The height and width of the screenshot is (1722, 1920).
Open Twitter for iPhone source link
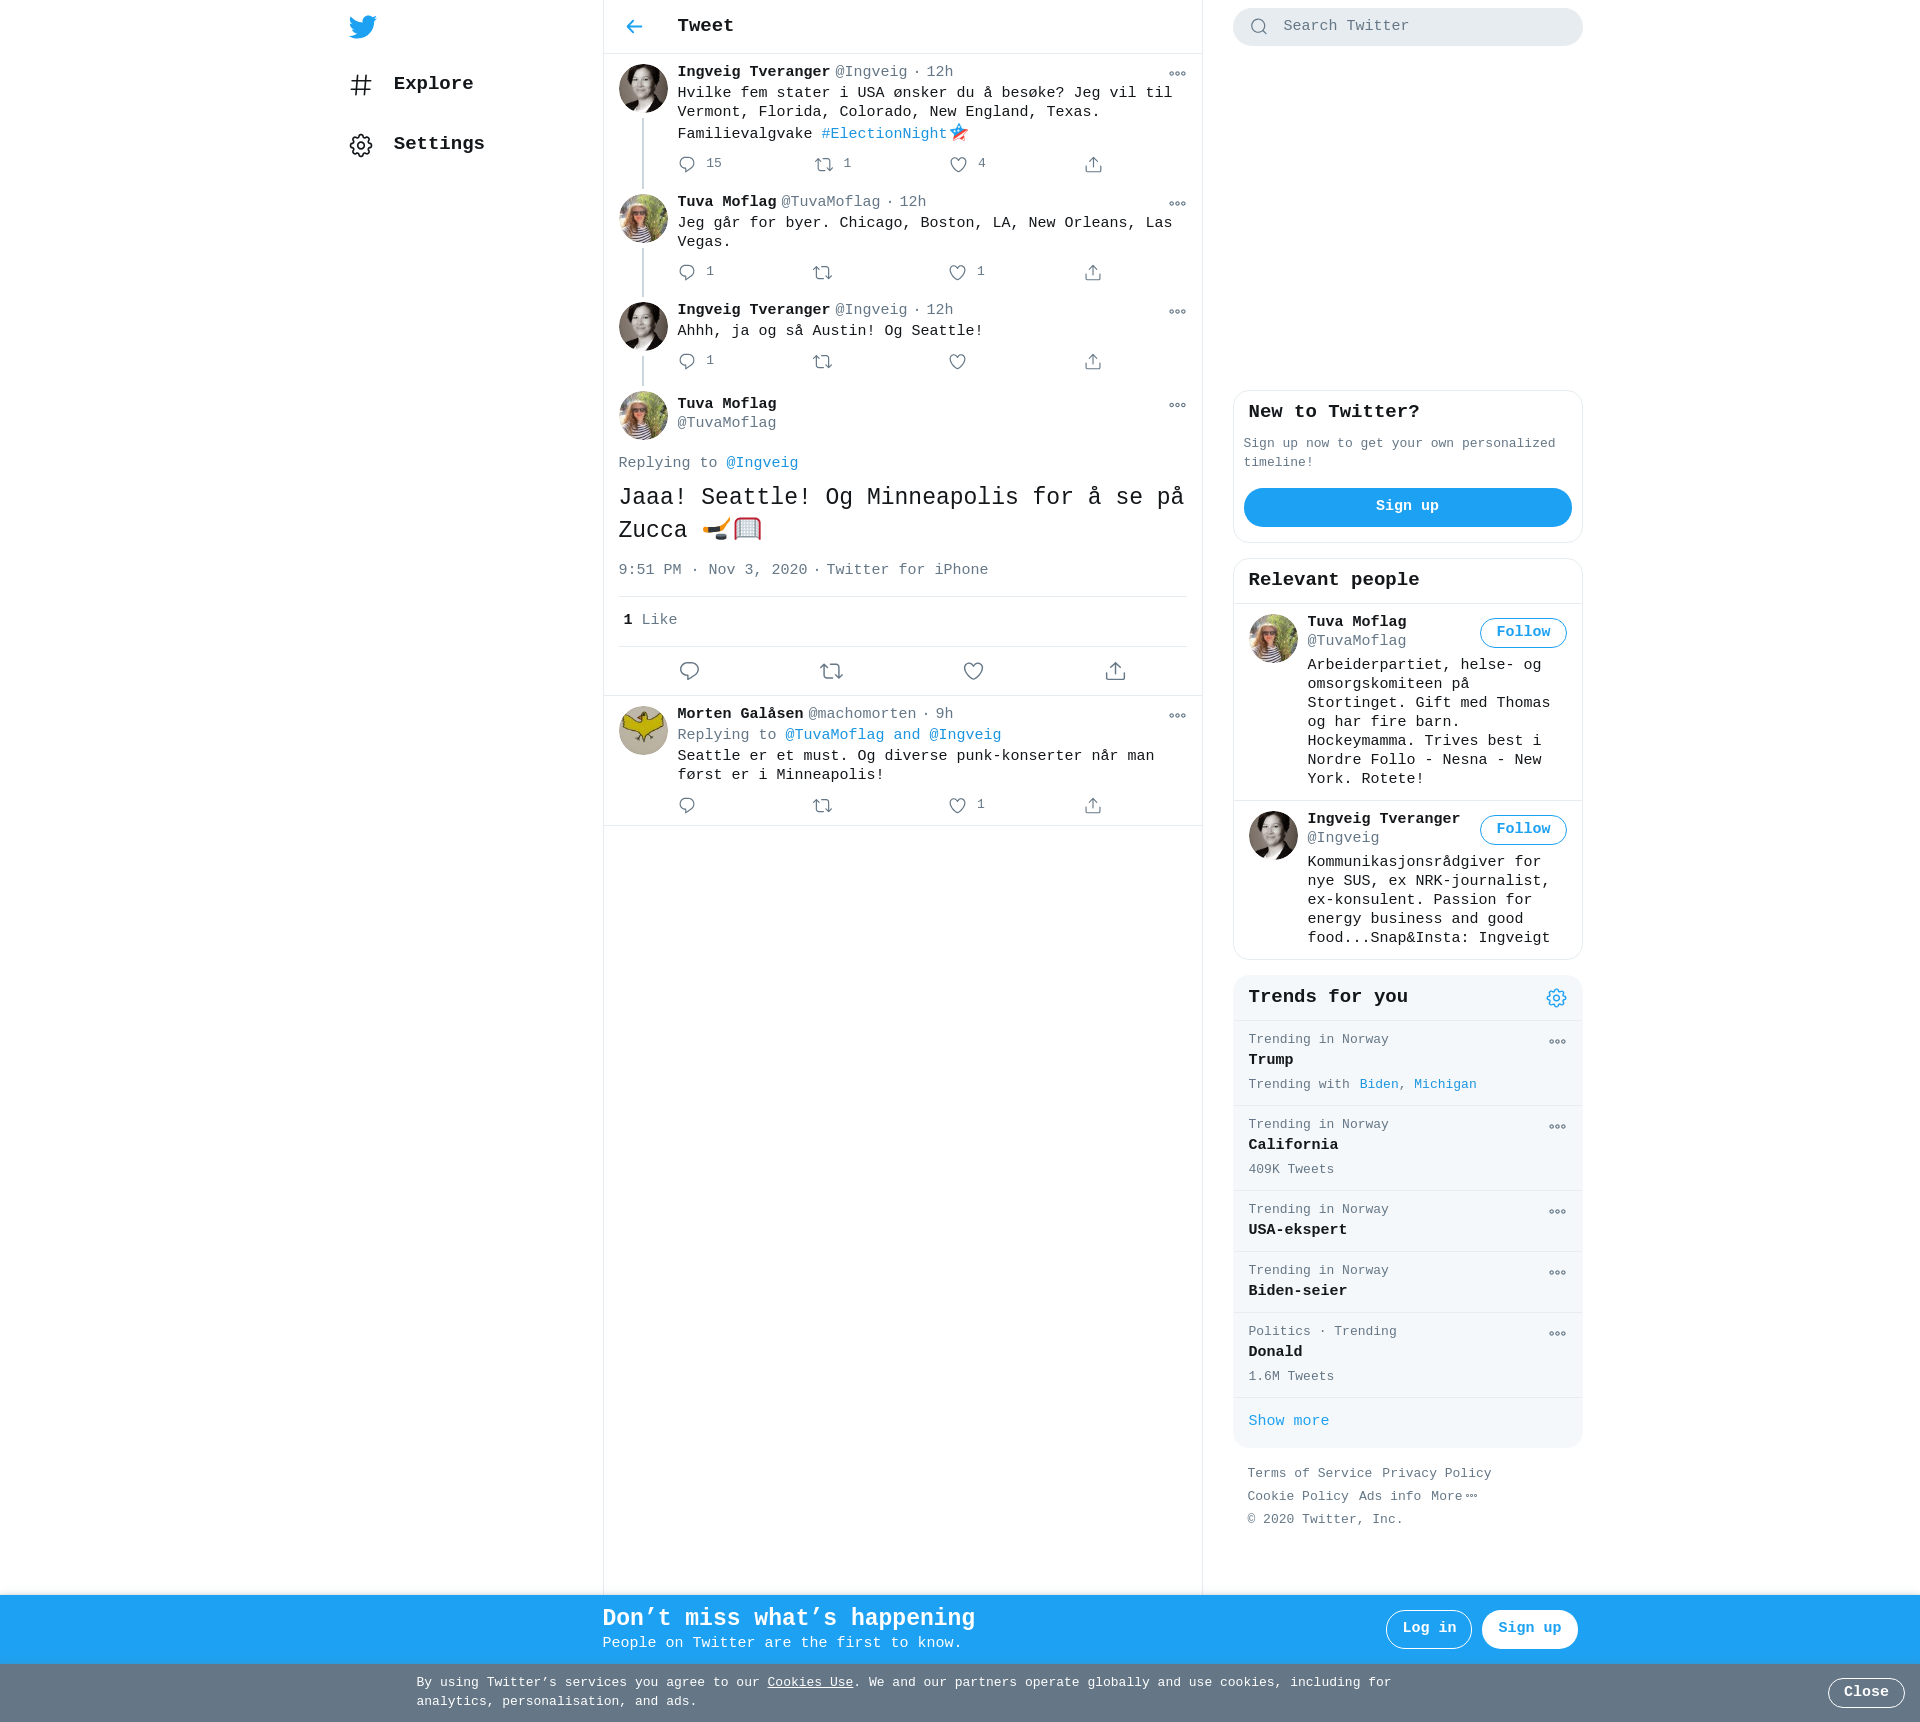[x=907, y=570]
